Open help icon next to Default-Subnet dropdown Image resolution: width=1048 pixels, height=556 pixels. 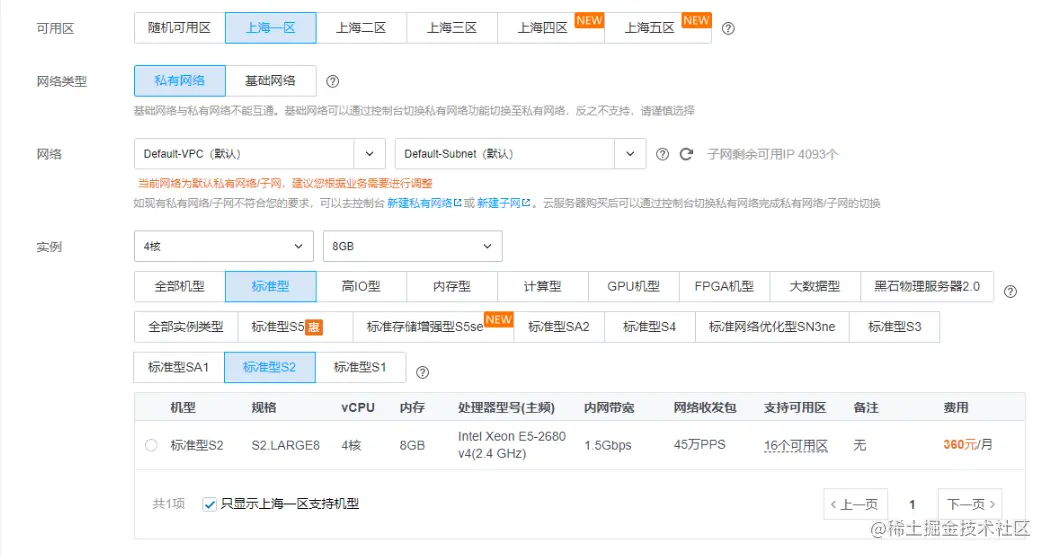click(x=662, y=154)
